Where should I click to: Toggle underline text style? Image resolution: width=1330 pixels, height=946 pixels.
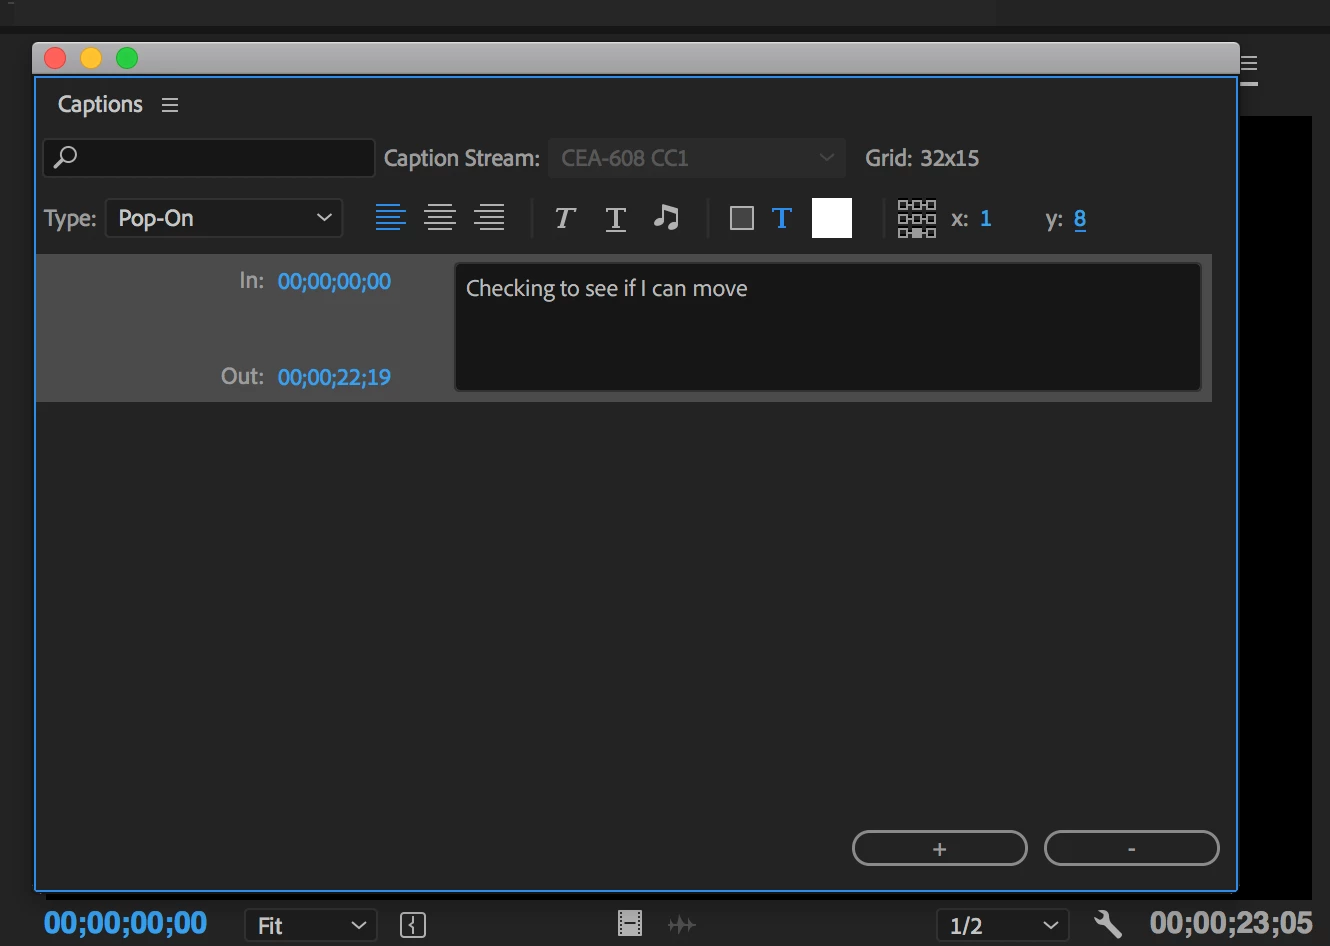click(616, 218)
